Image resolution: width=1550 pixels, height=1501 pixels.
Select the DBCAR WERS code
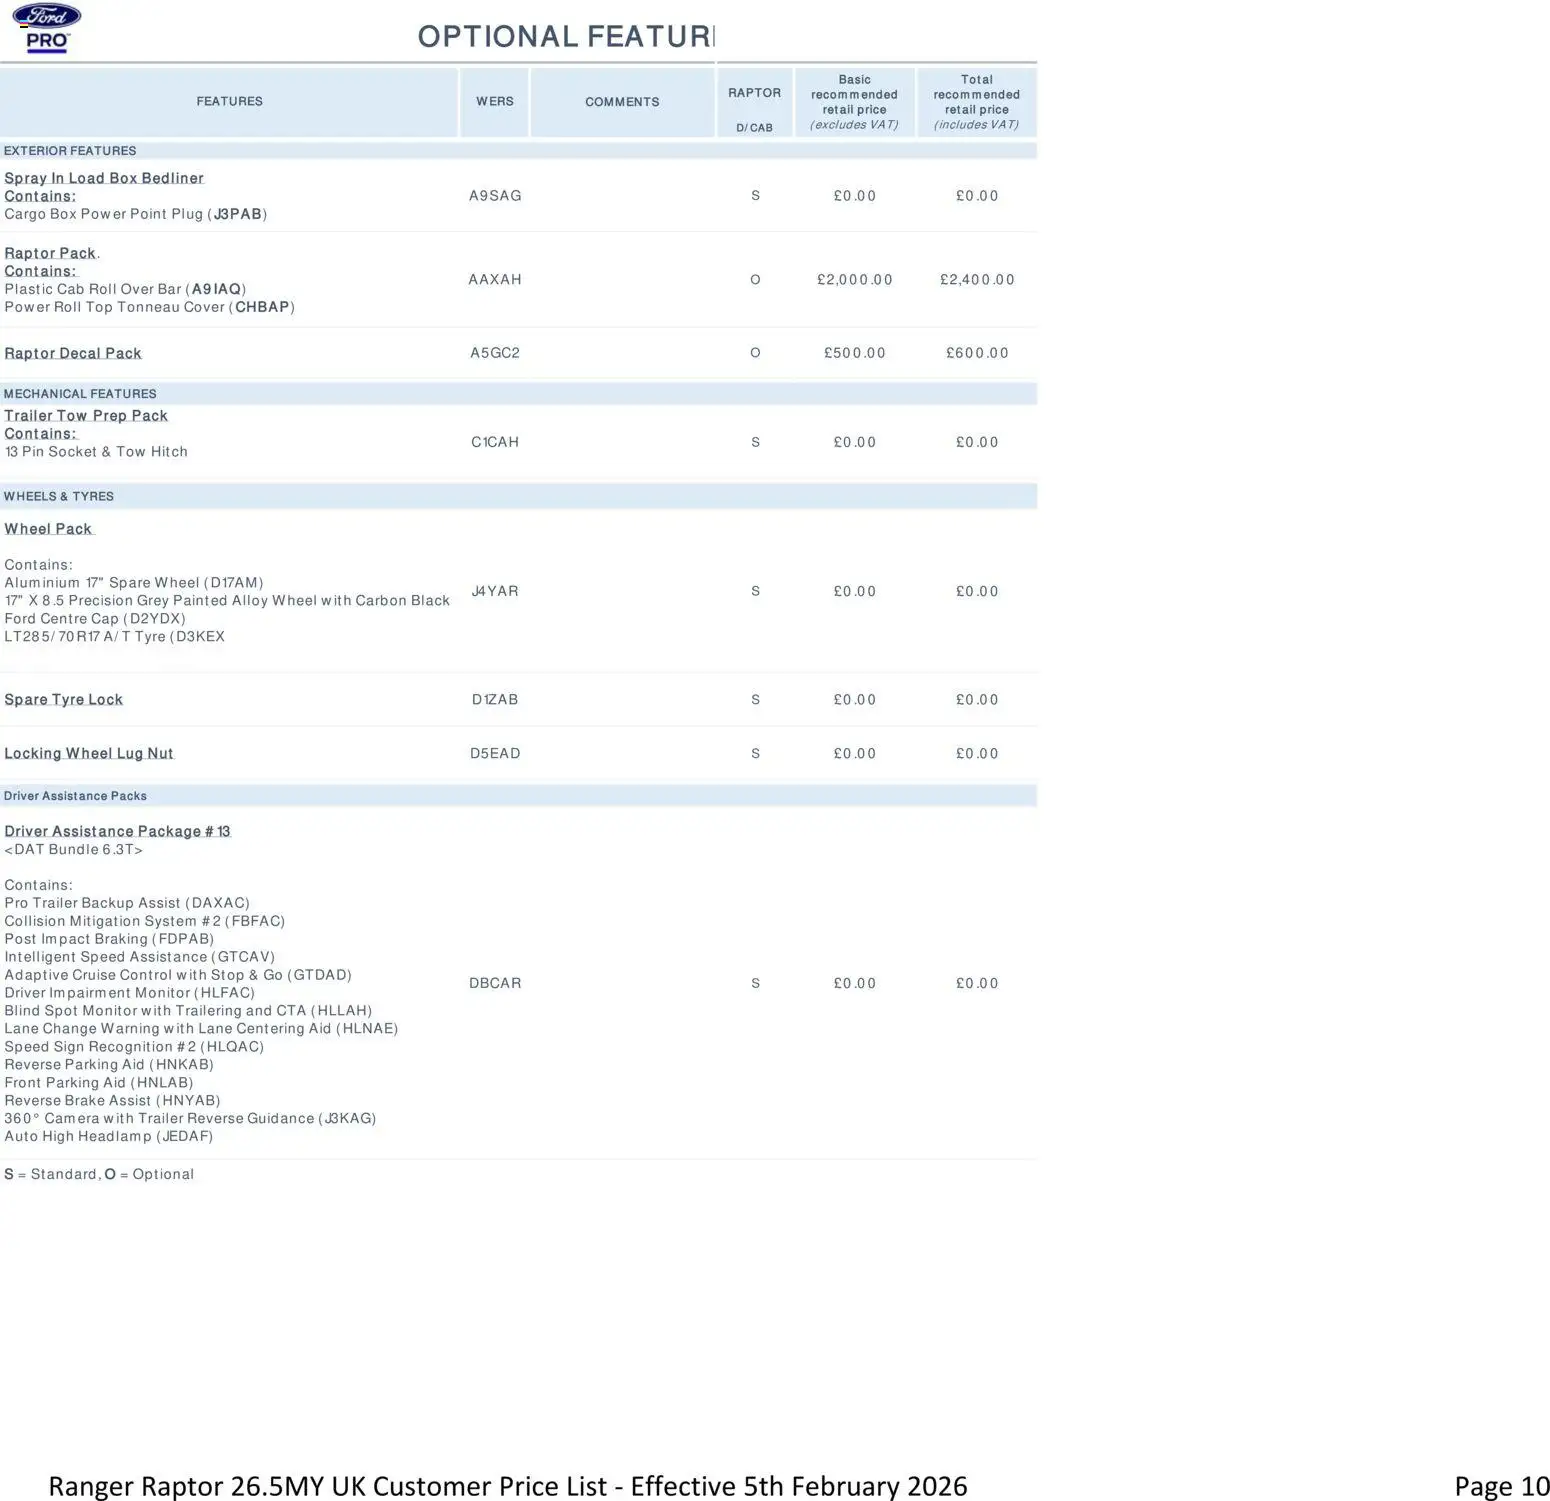point(495,984)
